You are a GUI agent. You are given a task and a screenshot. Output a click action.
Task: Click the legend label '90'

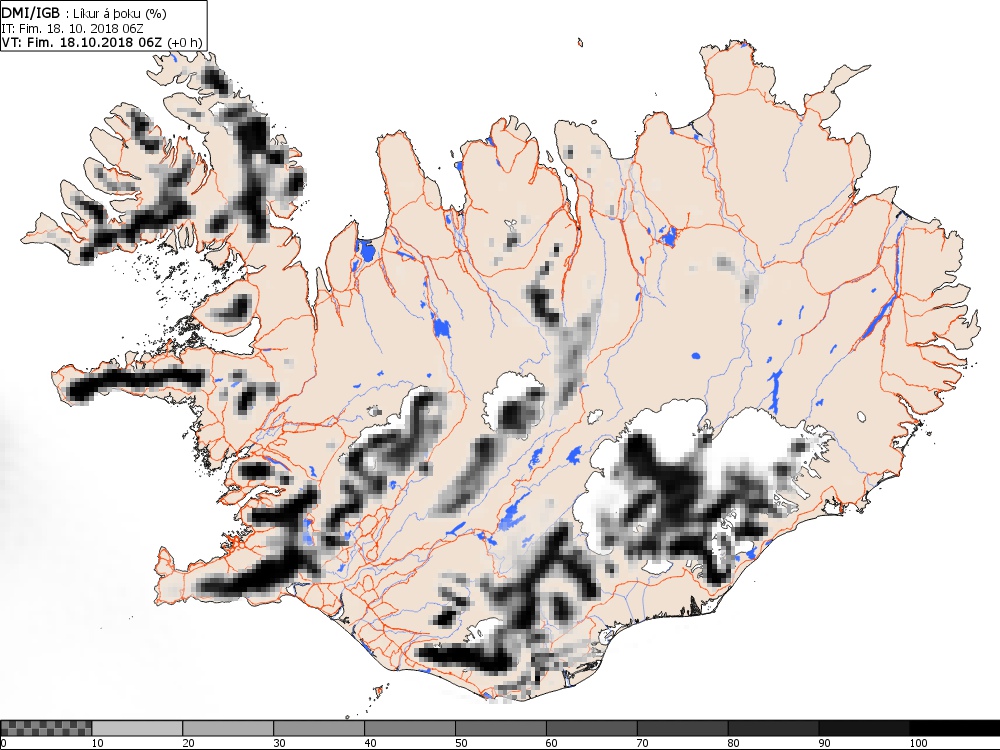[x=825, y=743]
